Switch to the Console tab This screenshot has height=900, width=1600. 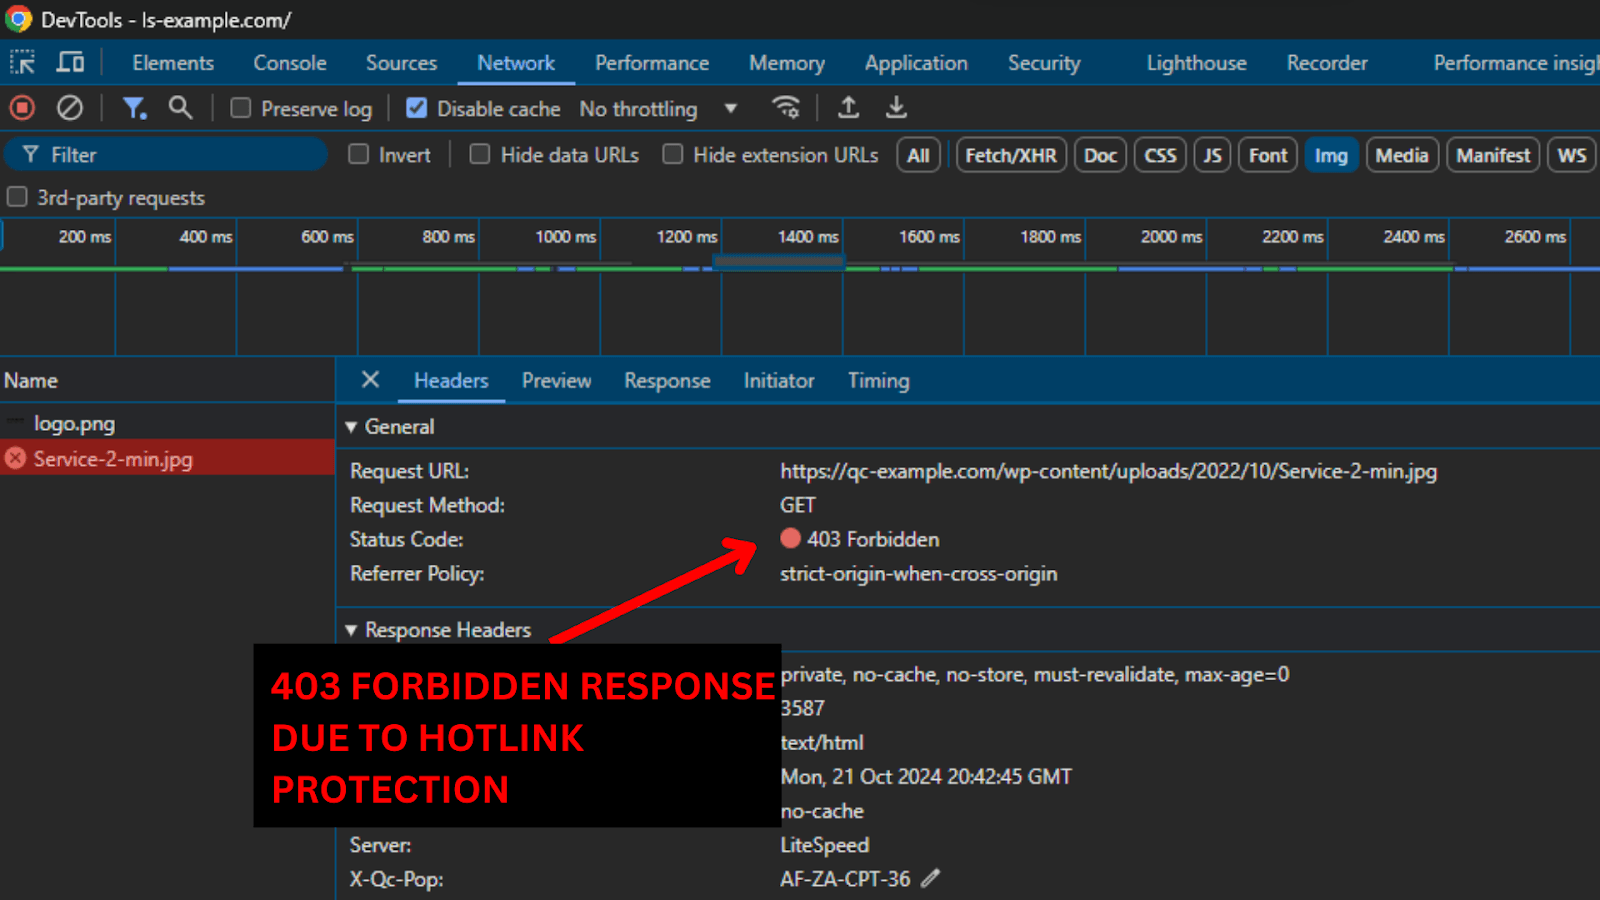(x=289, y=63)
